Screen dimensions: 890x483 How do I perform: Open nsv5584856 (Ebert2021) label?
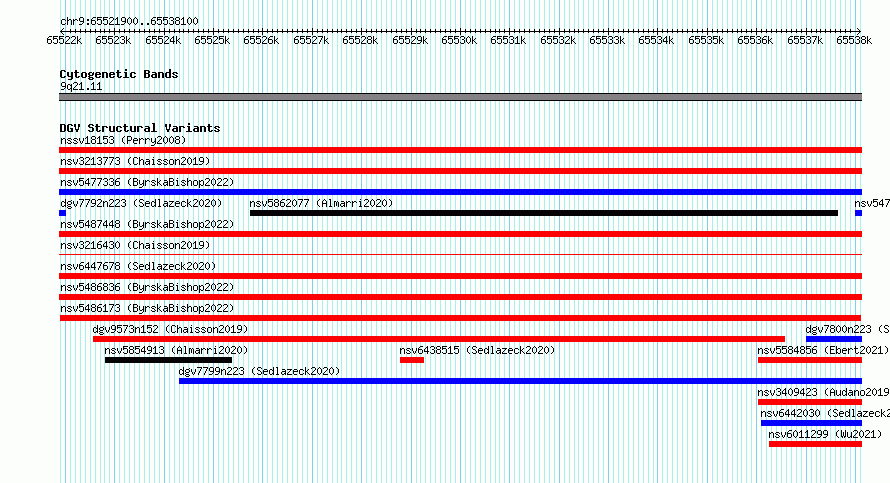pos(823,350)
